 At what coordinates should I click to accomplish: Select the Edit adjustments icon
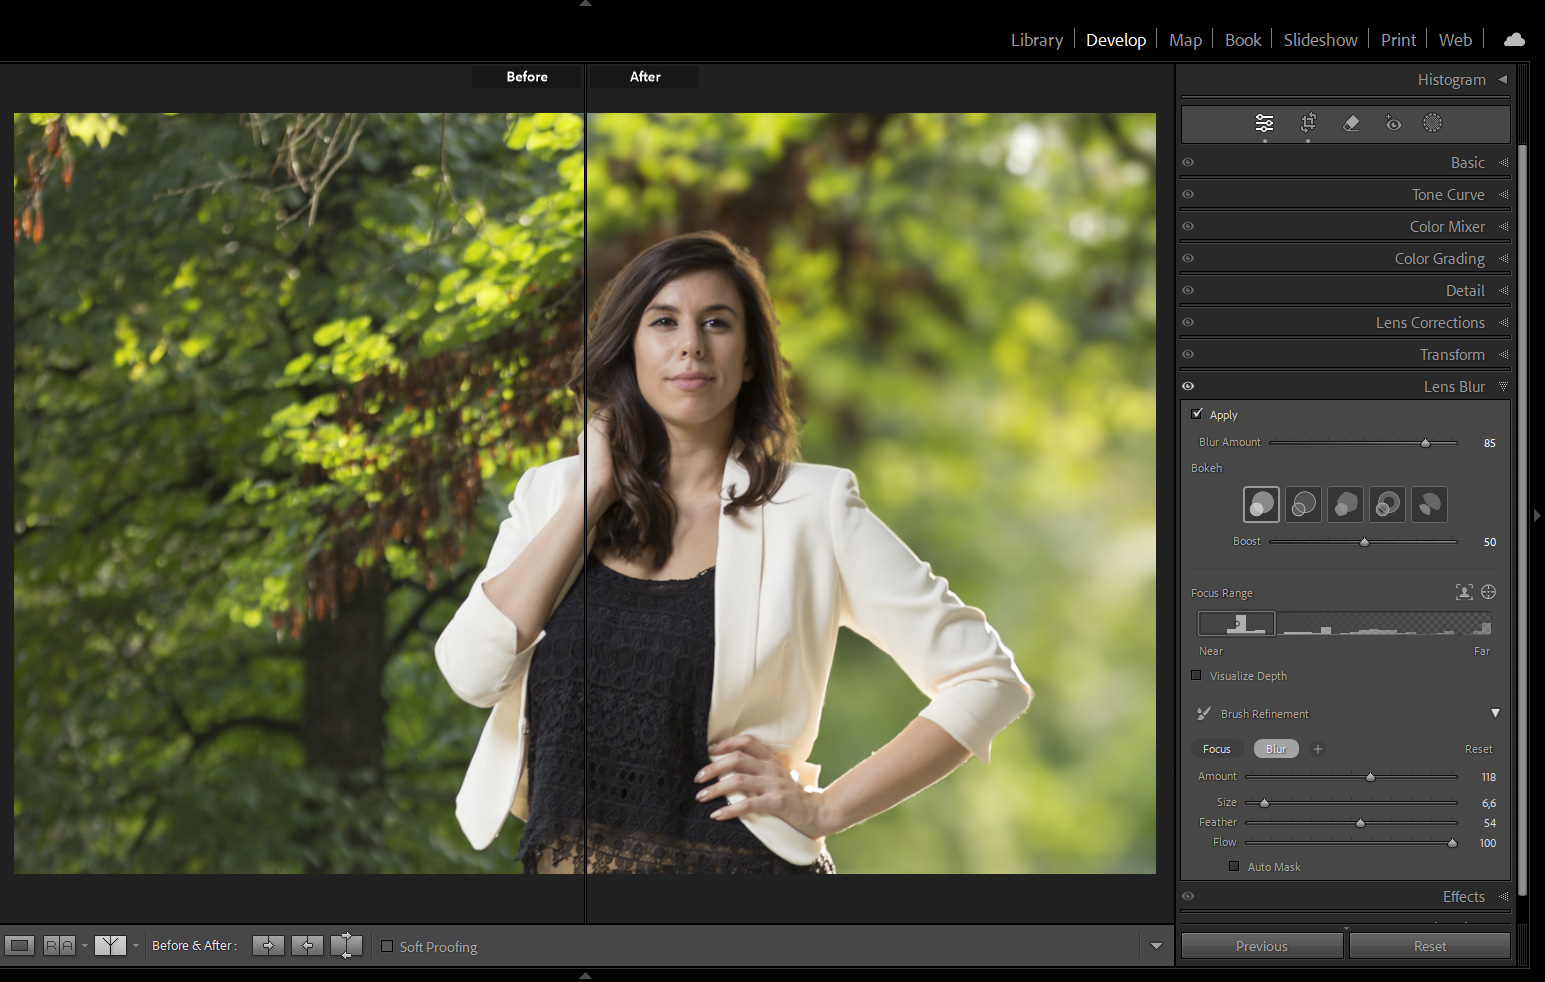point(1264,123)
